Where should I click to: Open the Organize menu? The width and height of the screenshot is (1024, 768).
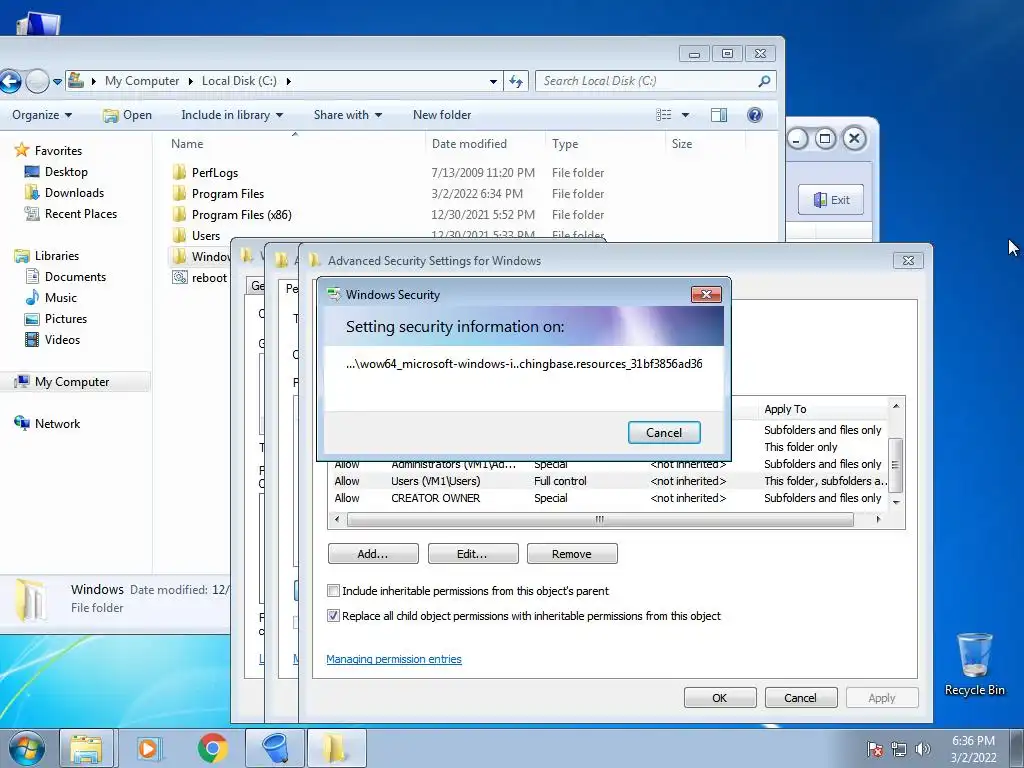(x=42, y=115)
